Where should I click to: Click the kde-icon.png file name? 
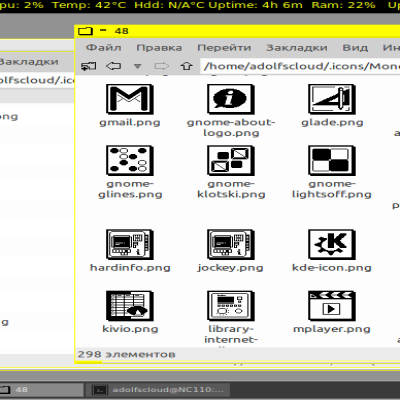[x=332, y=268]
